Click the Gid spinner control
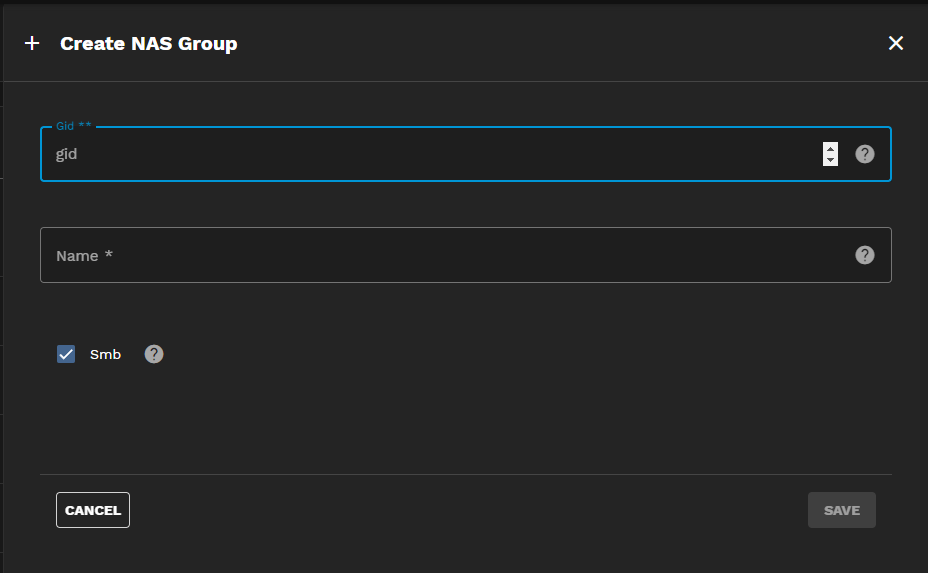The height and width of the screenshot is (573, 928). click(830, 154)
